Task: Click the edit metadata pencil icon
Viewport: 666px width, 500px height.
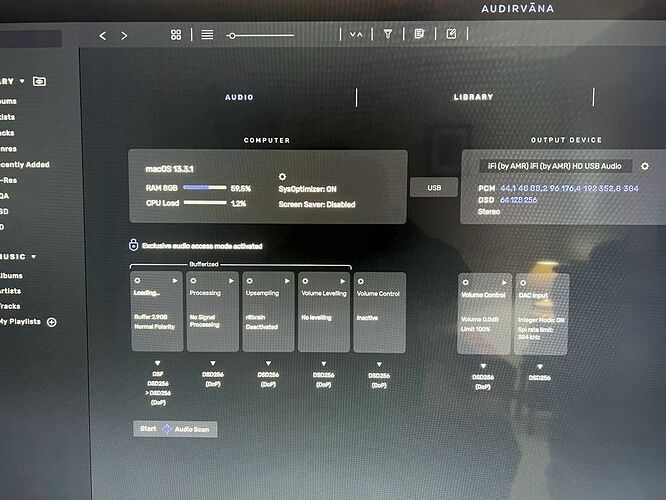Action: pyautogui.click(x=451, y=34)
